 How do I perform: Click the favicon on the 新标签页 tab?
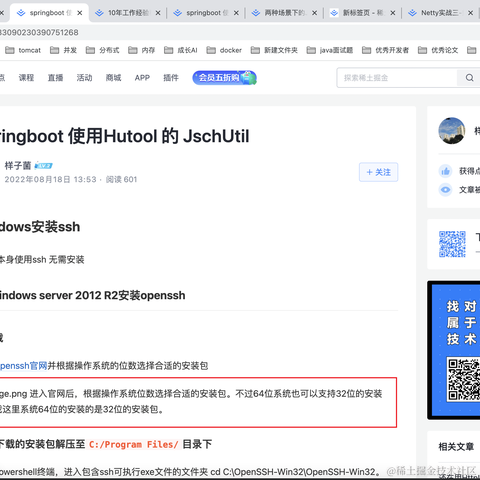coord(334,13)
